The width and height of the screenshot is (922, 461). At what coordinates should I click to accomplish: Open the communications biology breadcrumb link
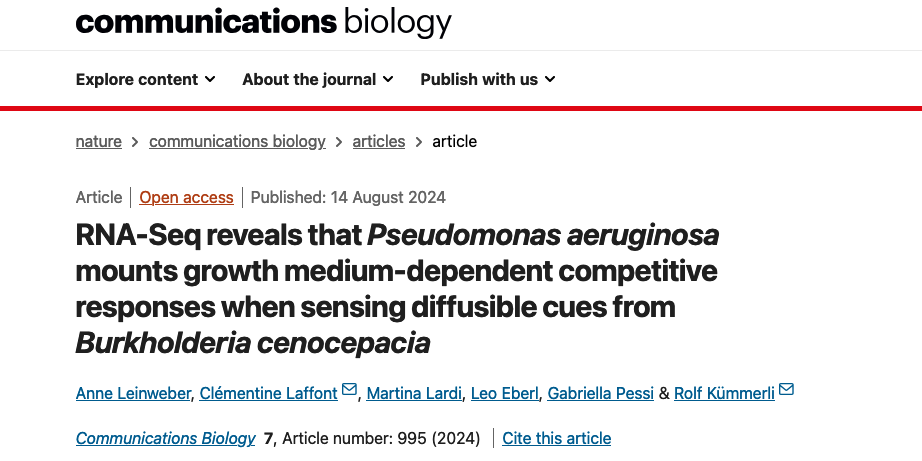tap(237, 141)
